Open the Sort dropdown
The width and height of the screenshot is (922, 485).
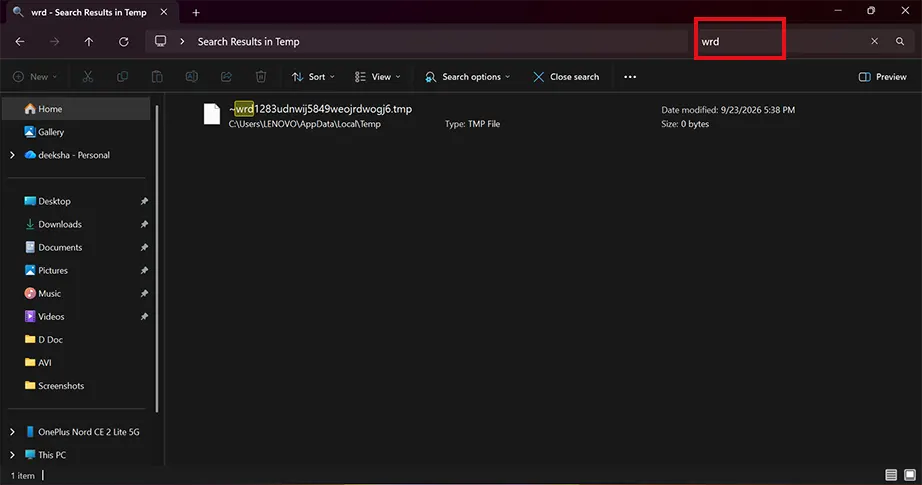coord(313,77)
